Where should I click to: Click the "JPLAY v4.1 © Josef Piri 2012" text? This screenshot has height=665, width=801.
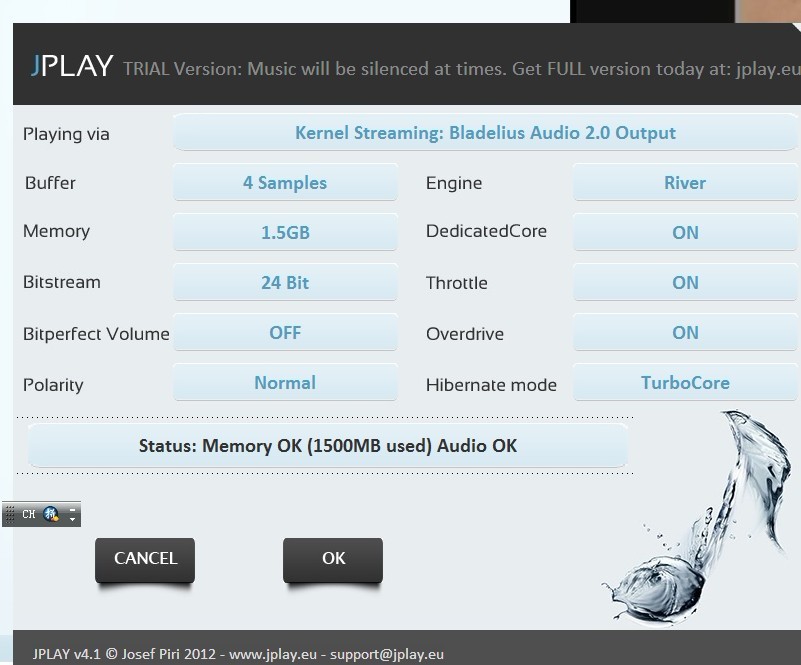click(124, 654)
